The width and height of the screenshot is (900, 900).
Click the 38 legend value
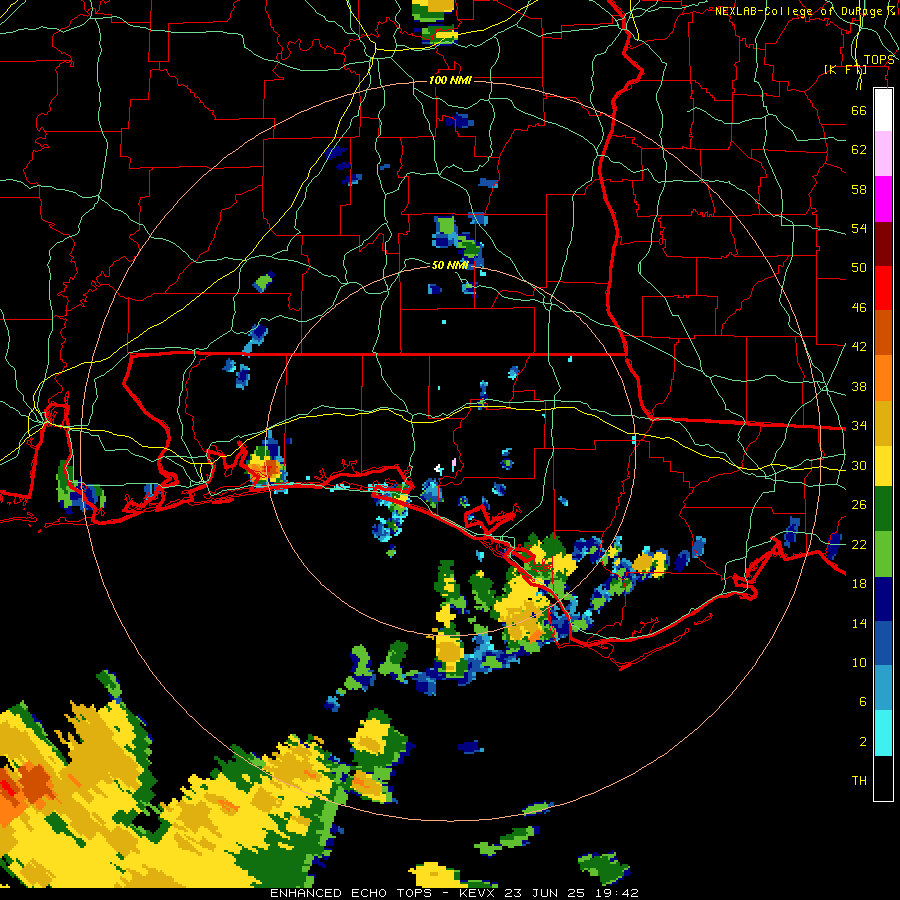coord(859,386)
